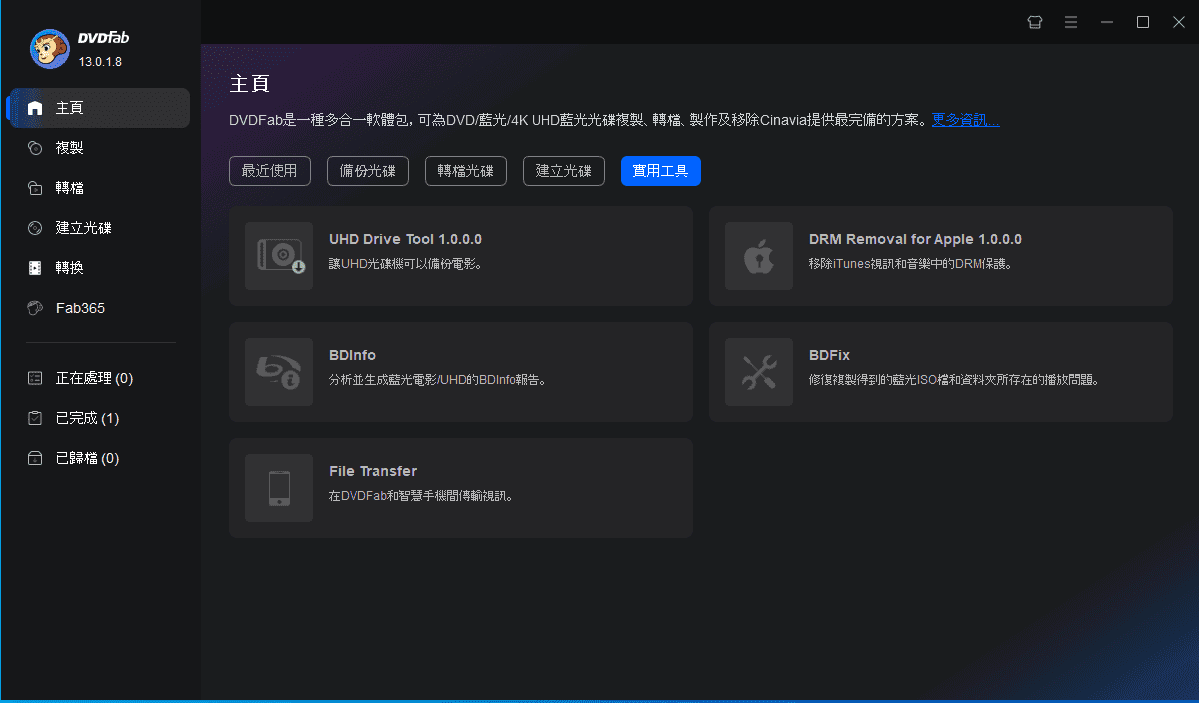Open the 轉檔 module in sidebar
Screen dimensions: 1199x703
(99, 187)
